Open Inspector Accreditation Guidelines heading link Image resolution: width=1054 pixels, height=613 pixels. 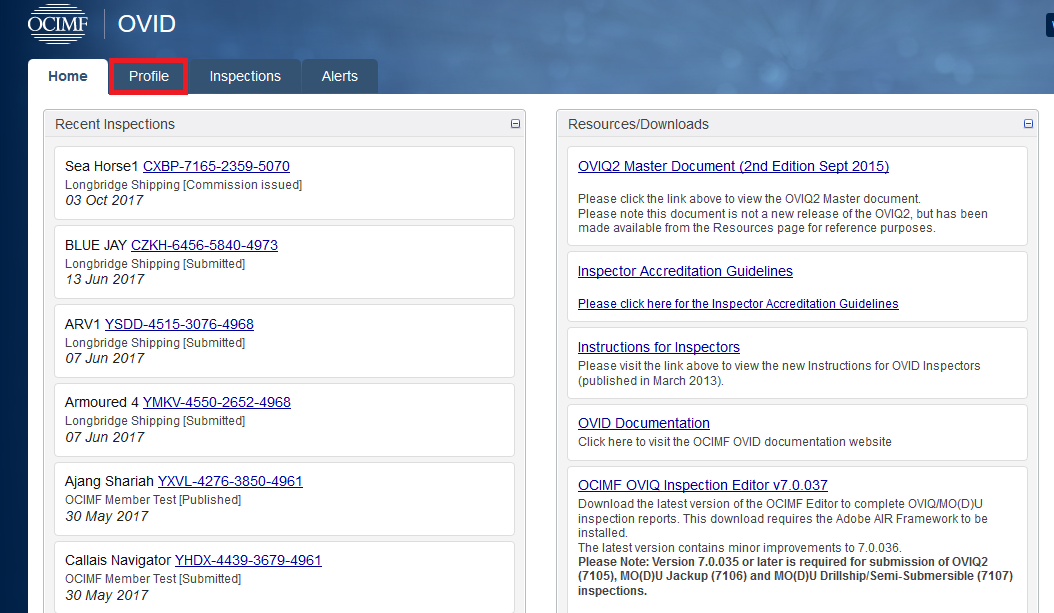tap(685, 271)
